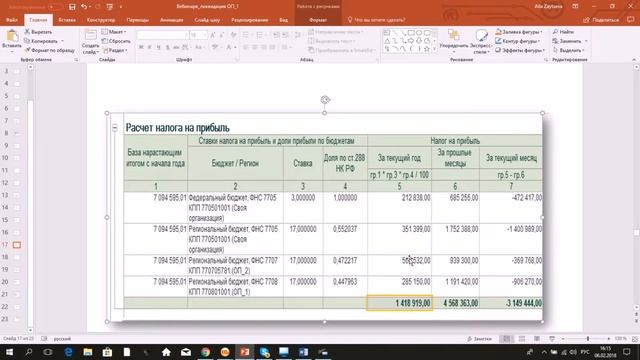This screenshot has height=360, width=640.
Task: Switch to Reading view icon in status bar
Action: point(537,339)
